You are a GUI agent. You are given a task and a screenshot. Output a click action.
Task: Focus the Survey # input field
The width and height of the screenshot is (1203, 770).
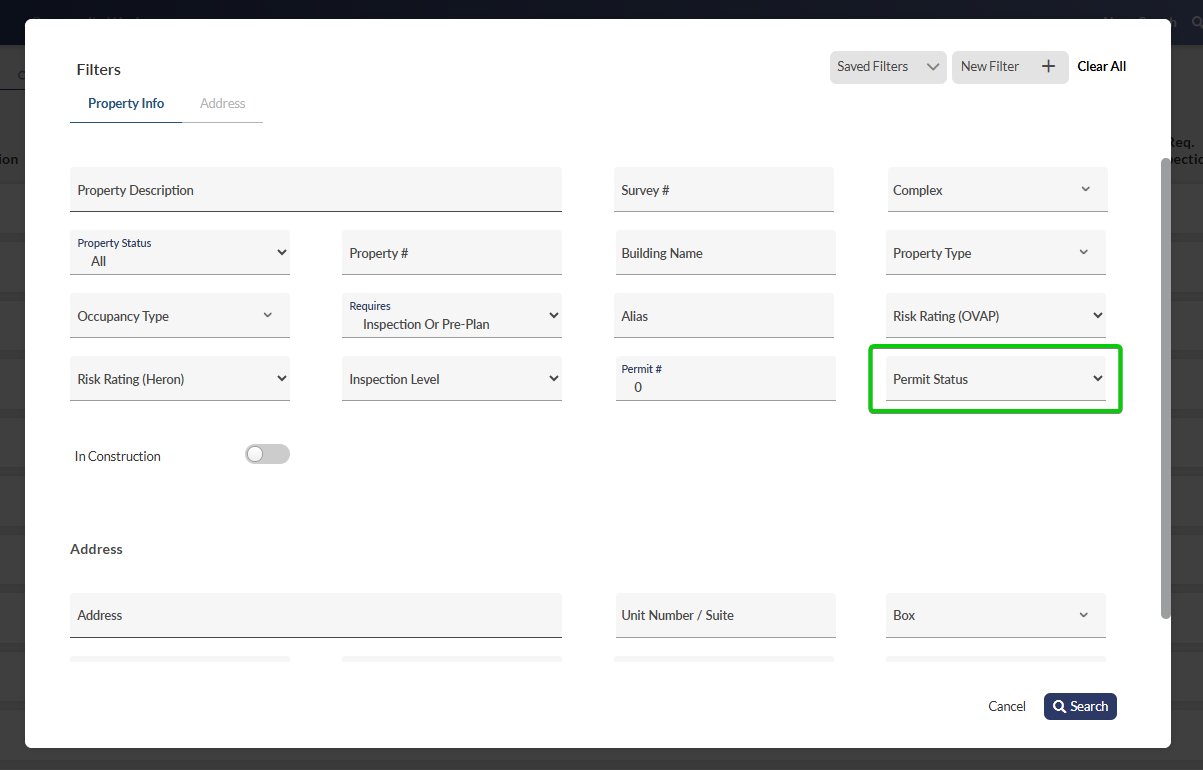724,190
